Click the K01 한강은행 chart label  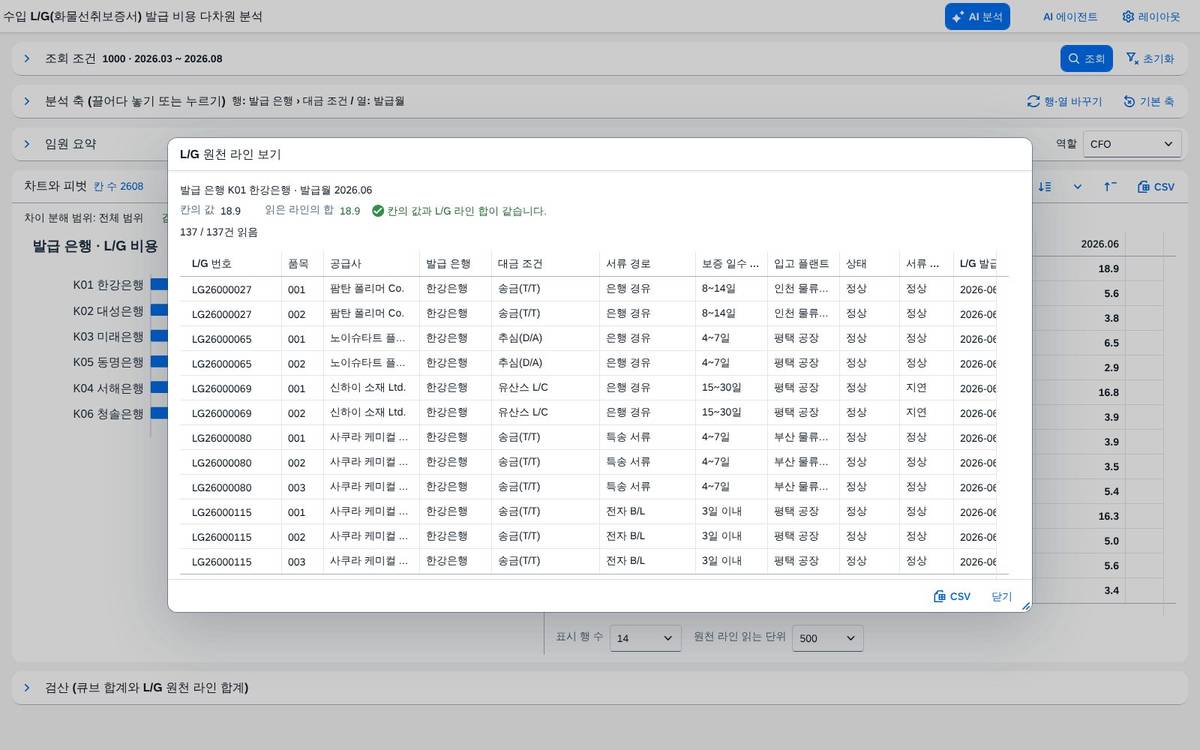(108, 285)
